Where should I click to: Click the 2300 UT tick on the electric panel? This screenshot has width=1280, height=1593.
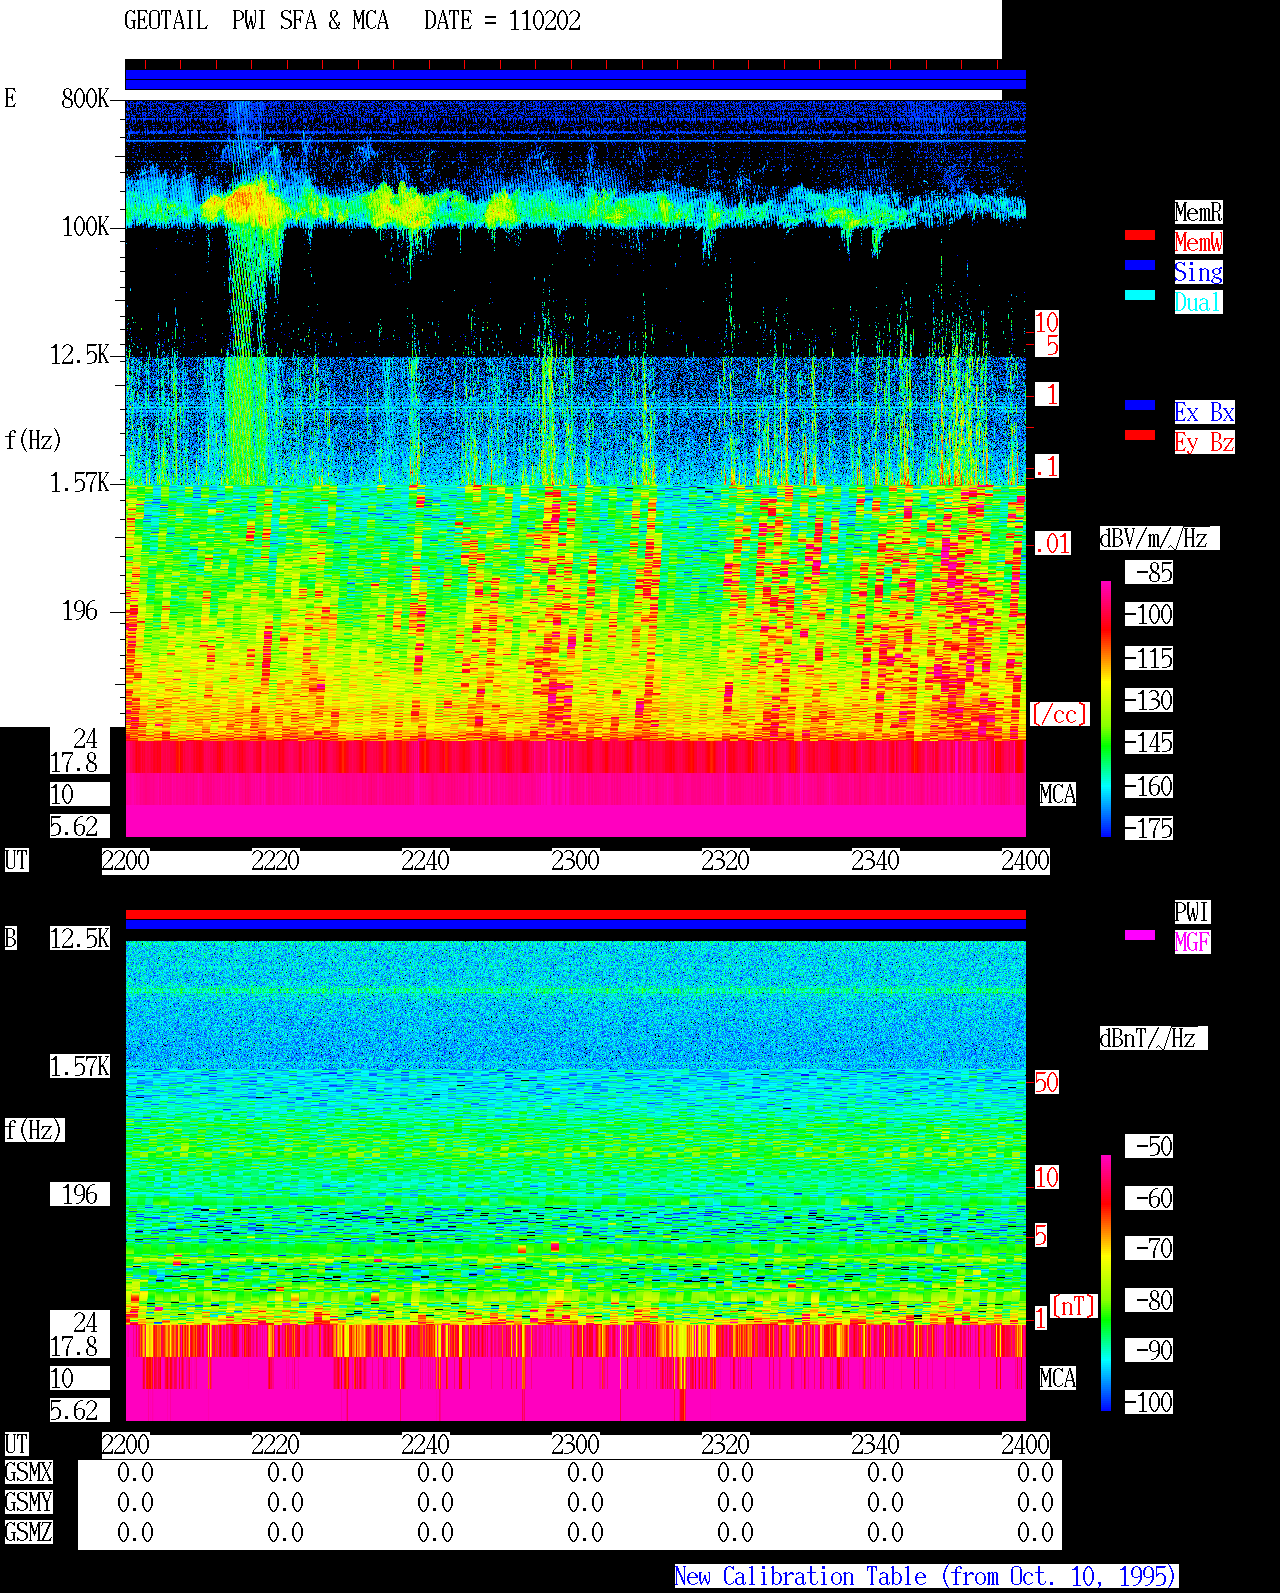tap(575, 861)
